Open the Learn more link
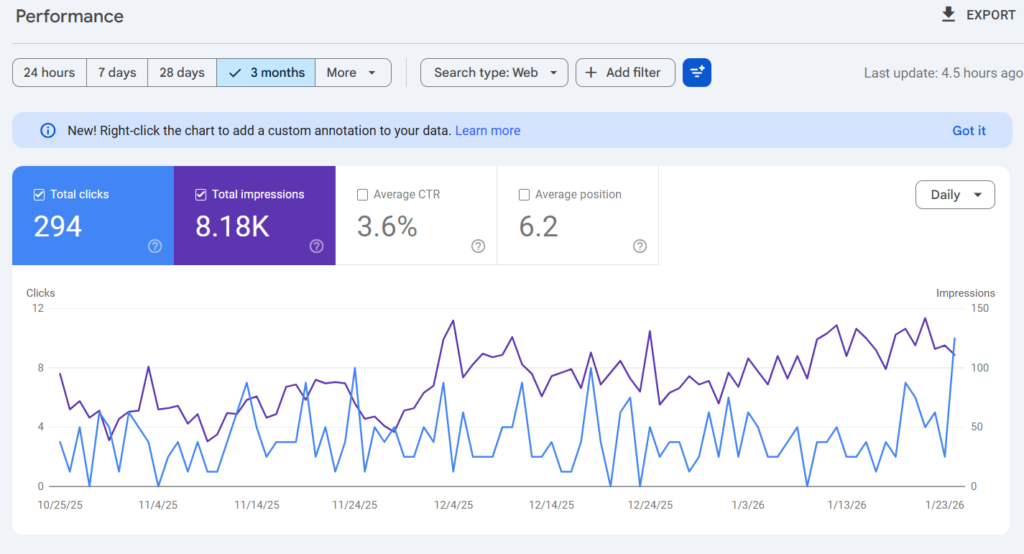Image resolution: width=1024 pixels, height=554 pixels. click(x=488, y=131)
